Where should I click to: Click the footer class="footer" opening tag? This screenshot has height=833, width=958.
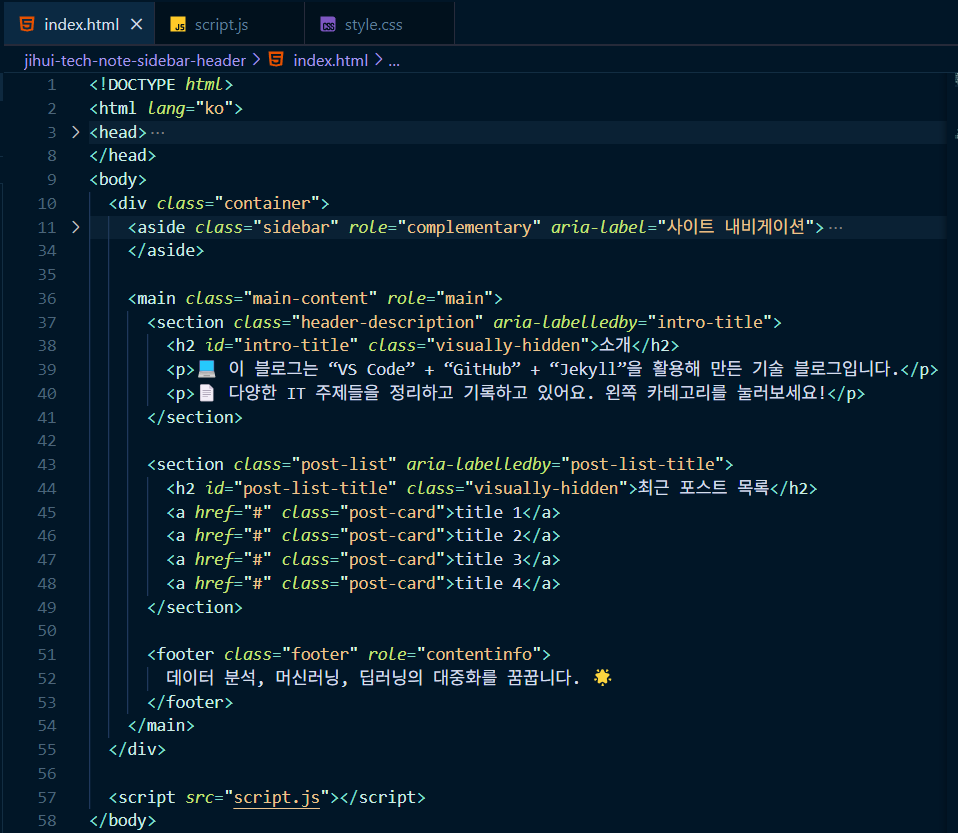click(349, 655)
